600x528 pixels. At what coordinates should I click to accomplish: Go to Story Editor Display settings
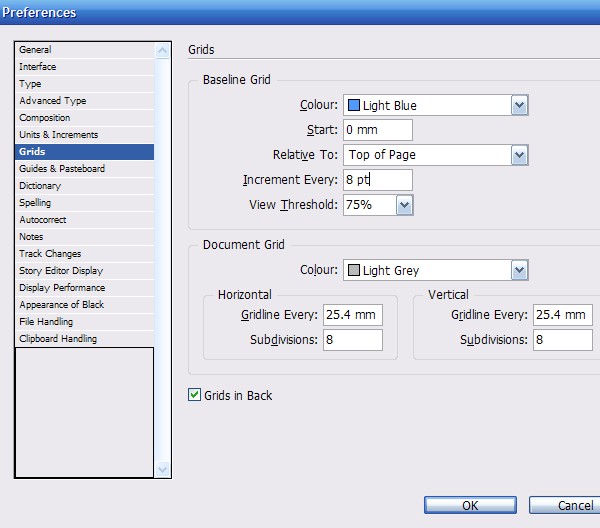(x=60, y=271)
